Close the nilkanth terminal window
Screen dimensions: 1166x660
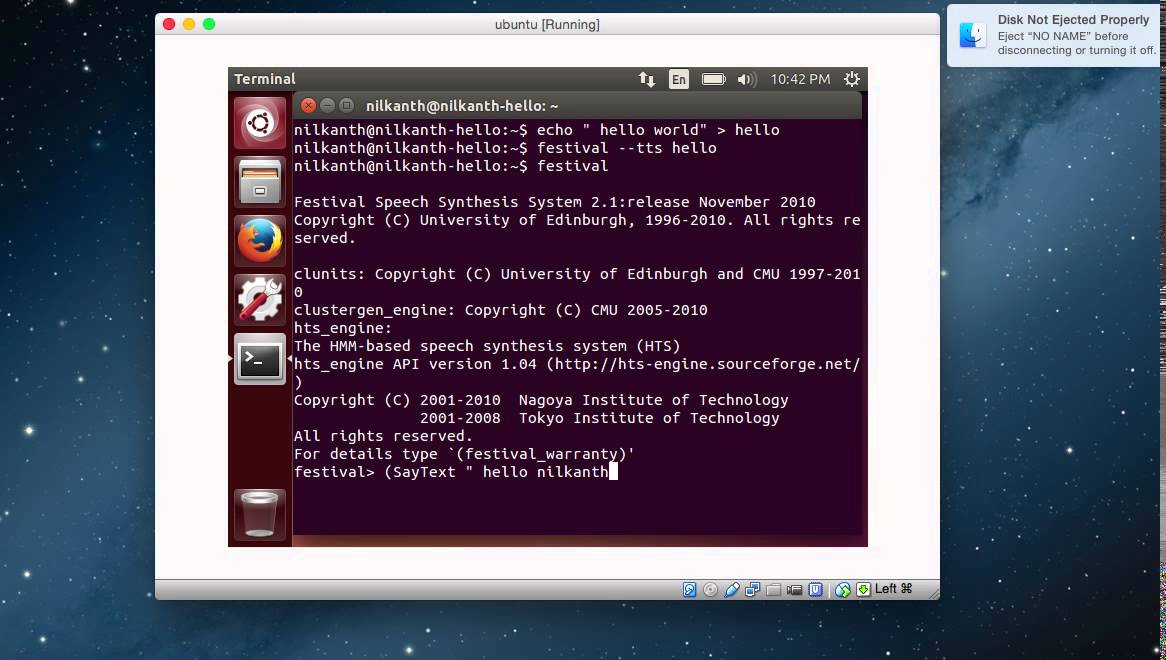(309, 106)
